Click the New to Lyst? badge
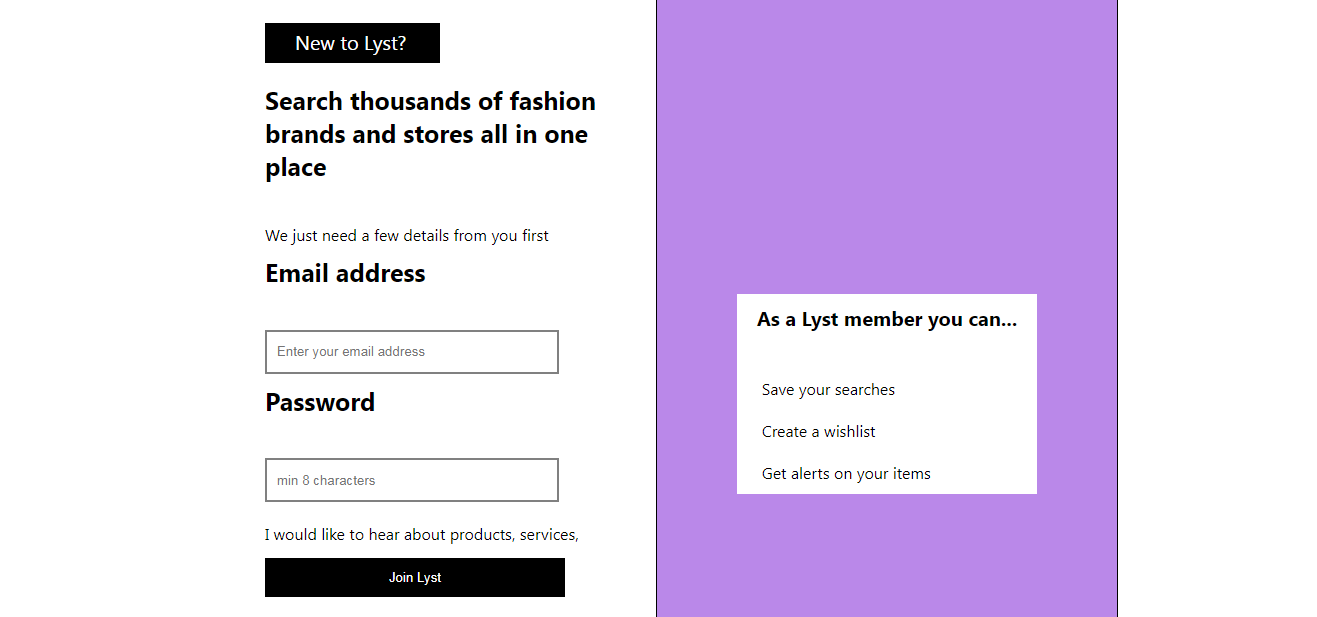The image size is (1317, 617). point(352,42)
